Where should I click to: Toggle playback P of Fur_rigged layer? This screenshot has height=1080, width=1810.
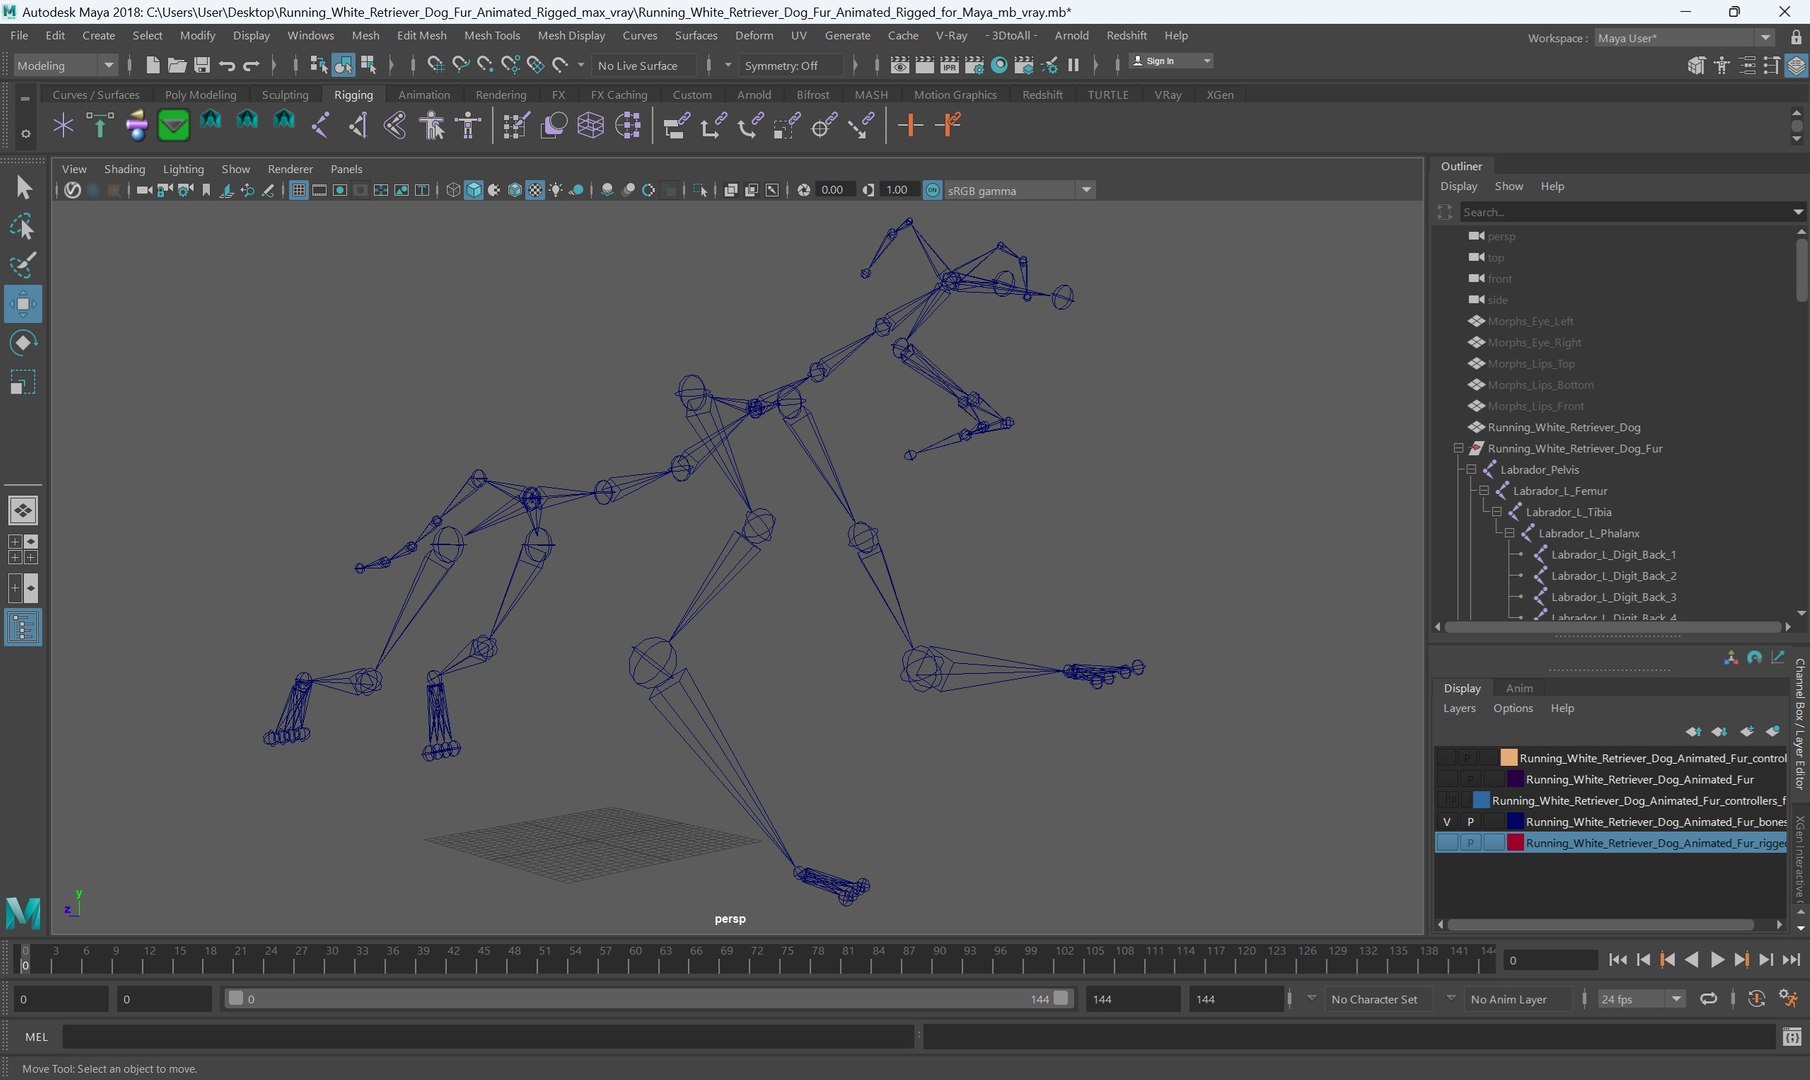tap(1470, 843)
